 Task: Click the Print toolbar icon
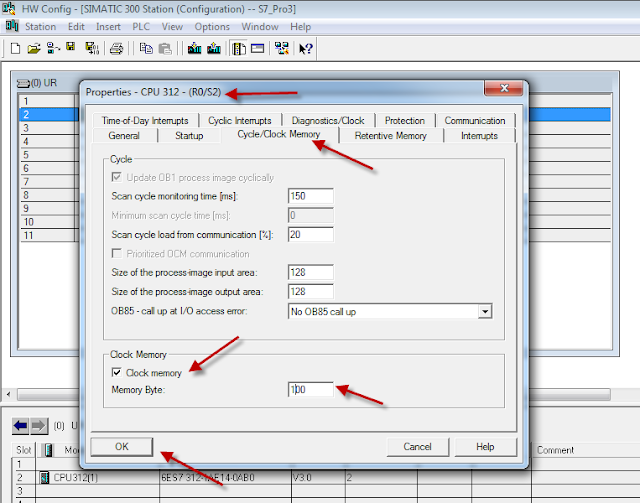(116, 49)
